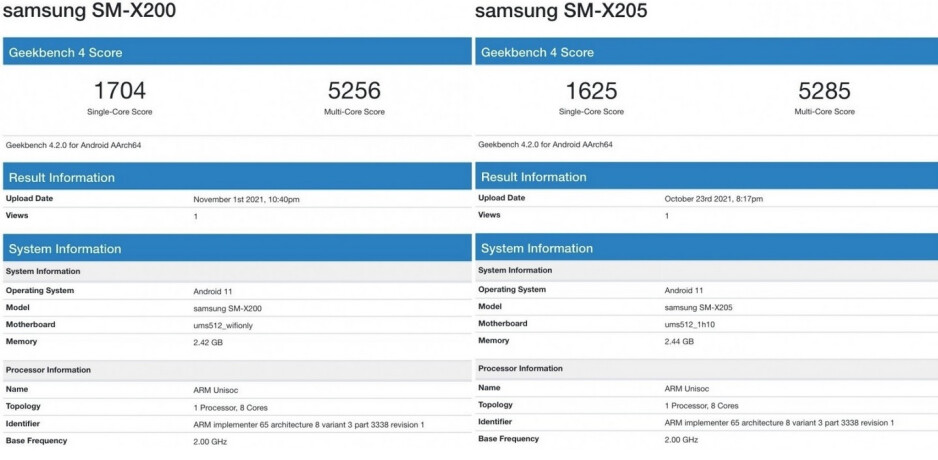Click Geekbench 4 Score header for SM-X200
The image size is (938, 460).
65,52
